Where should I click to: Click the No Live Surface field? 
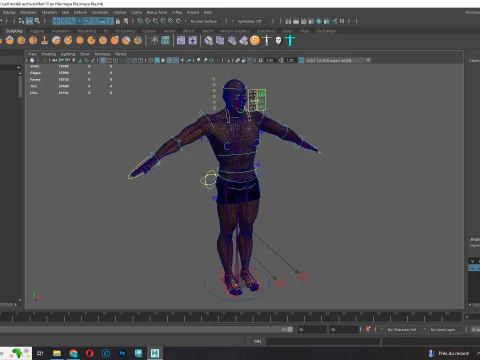[x=204, y=21]
